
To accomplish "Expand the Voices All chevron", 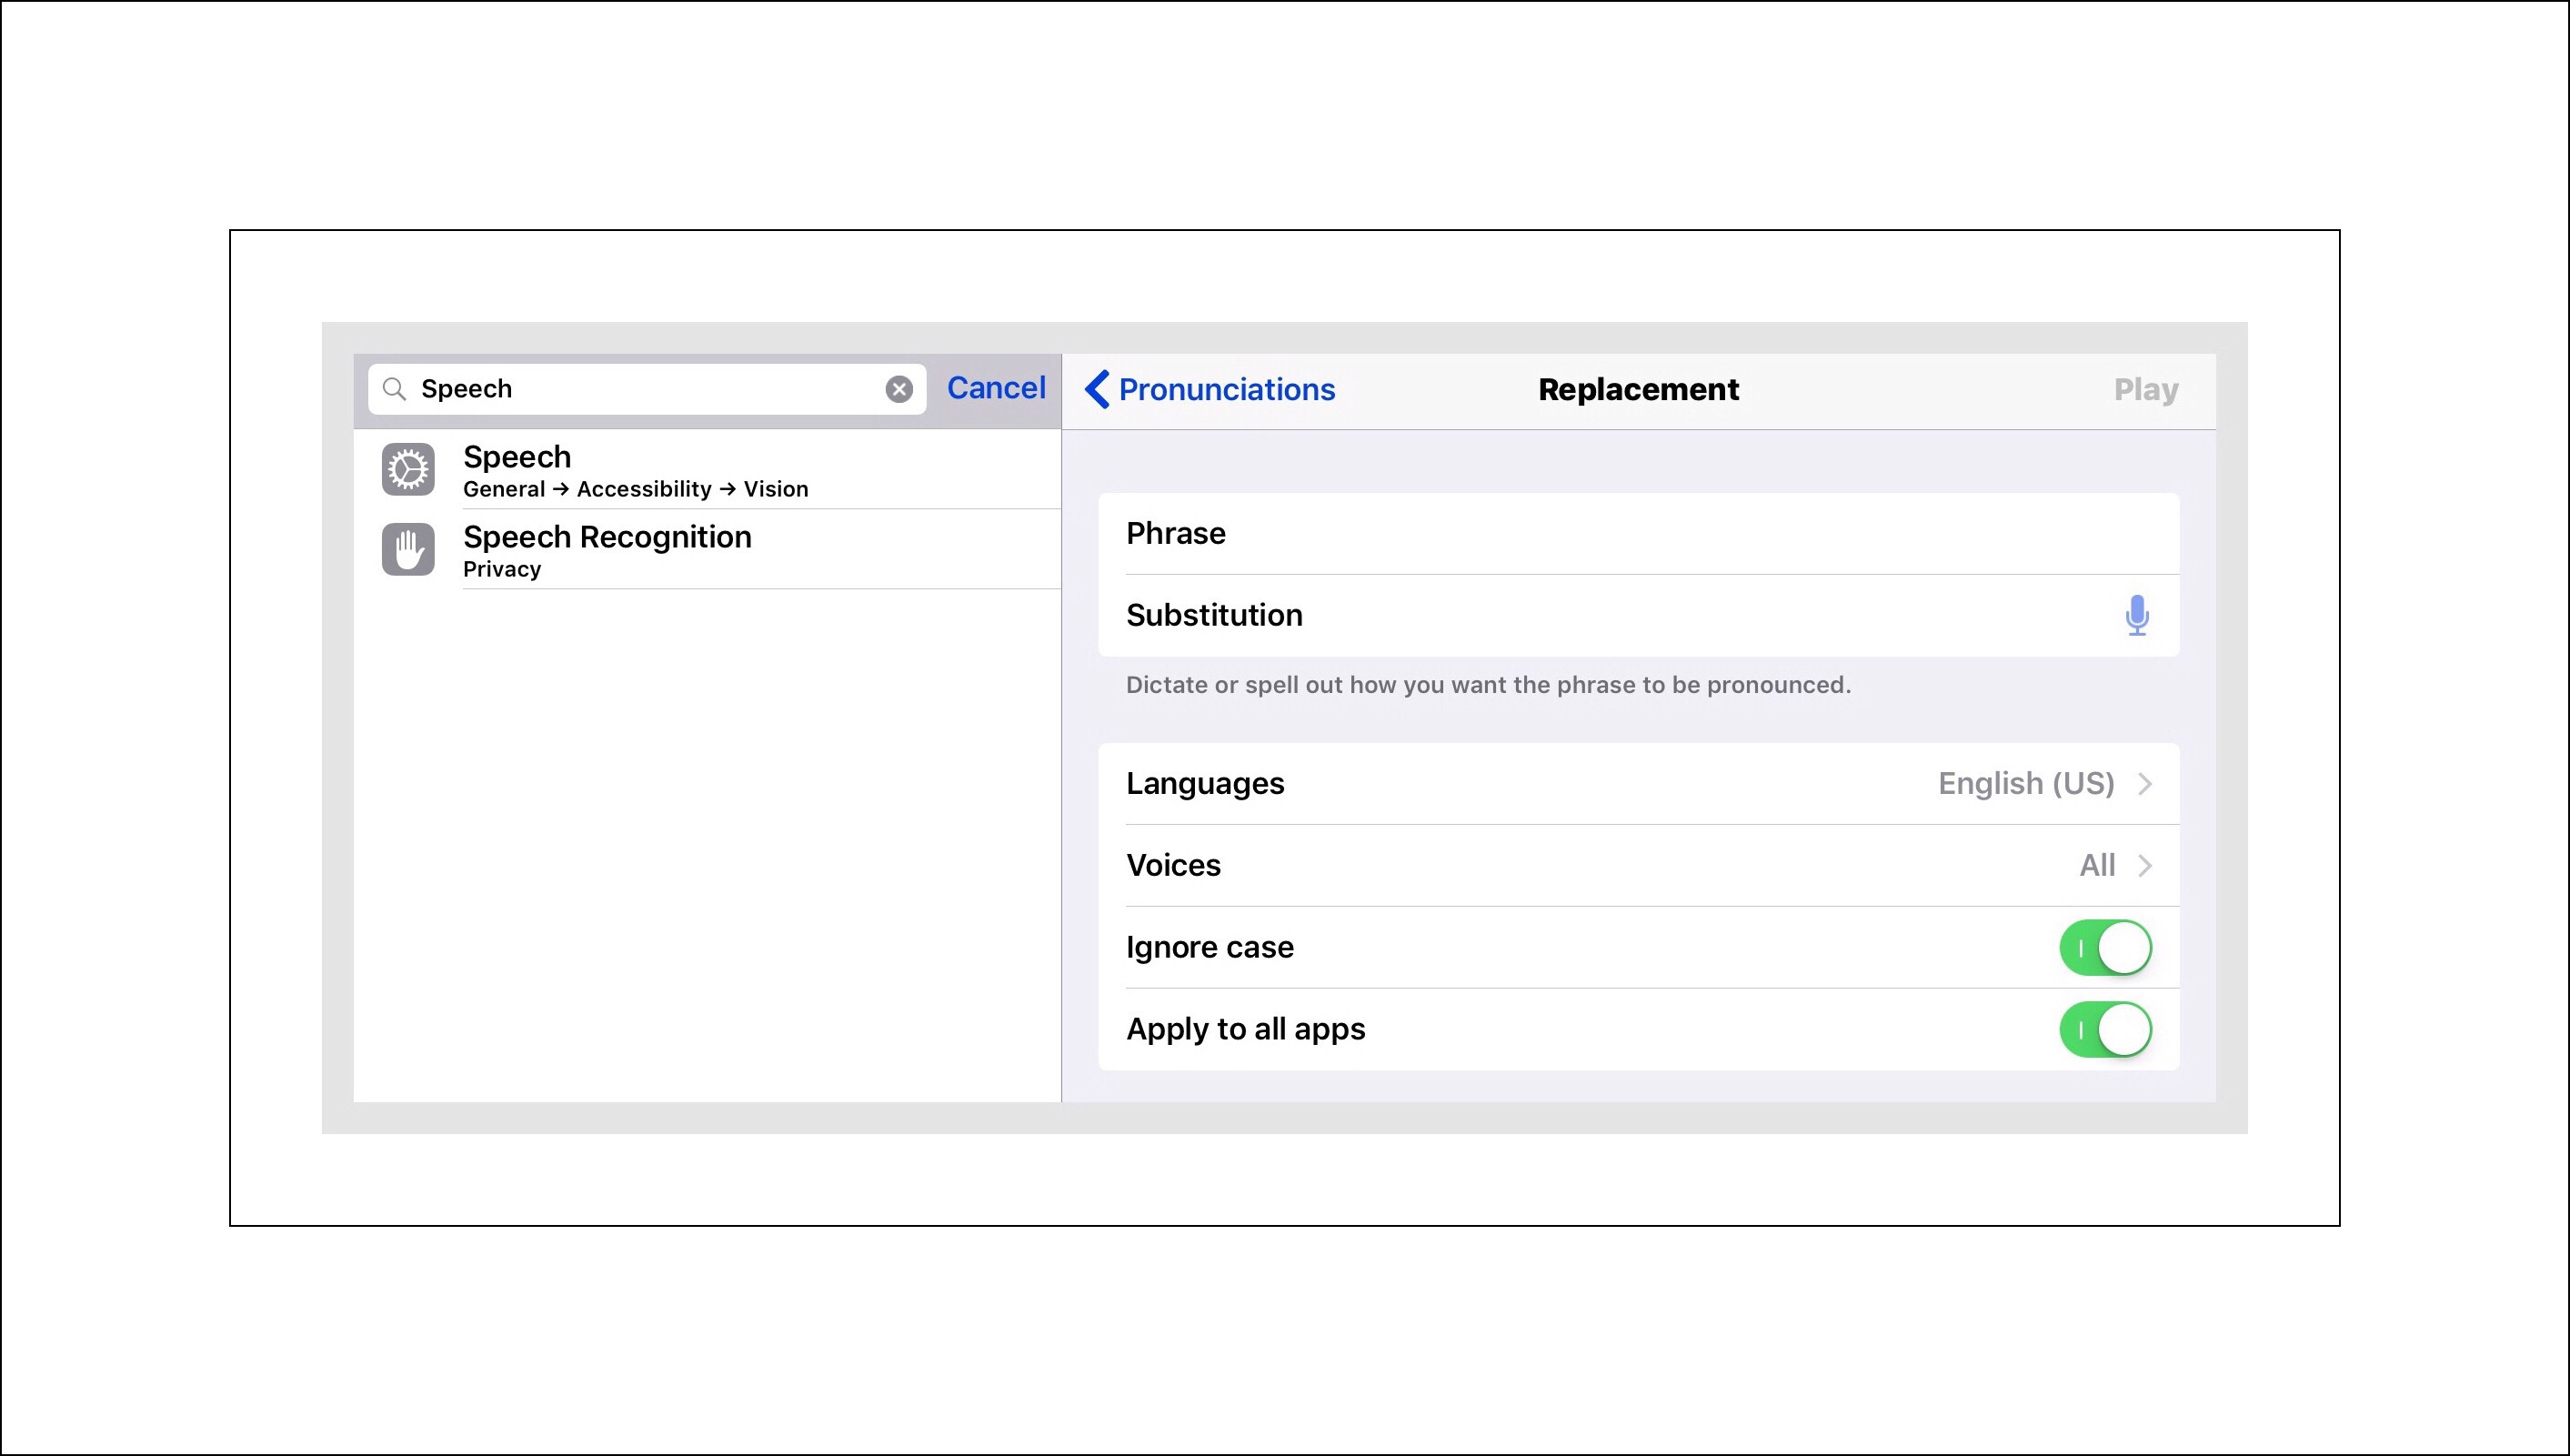I will [2144, 865].
